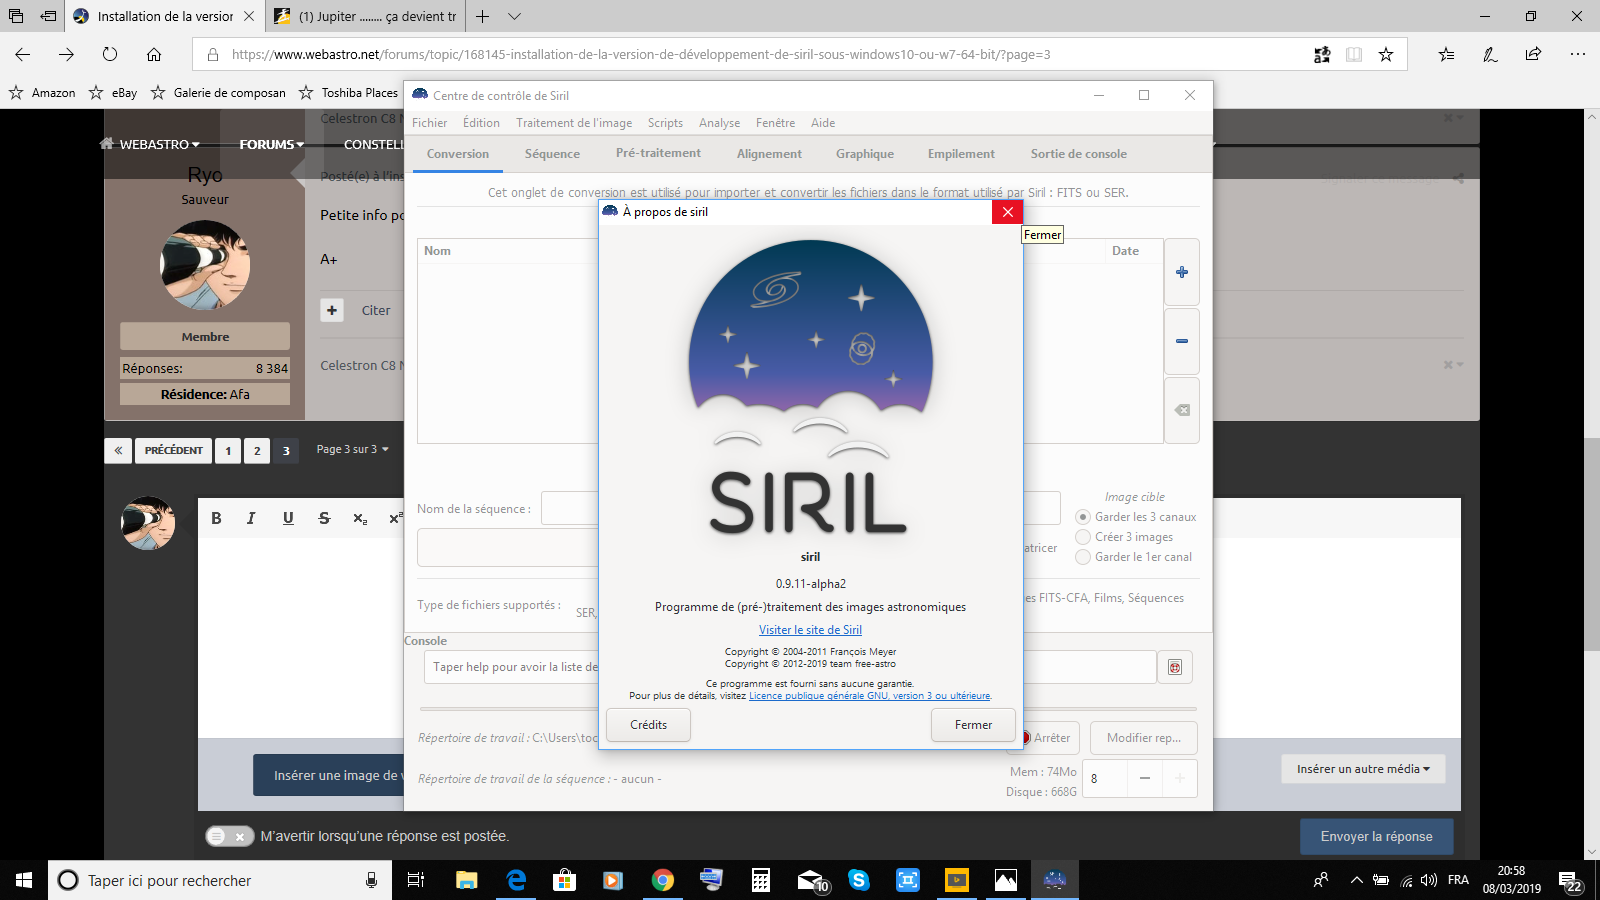The height and width of the screenshot is (900, 1600).
Task: Click the Underline icon in the reply editor
Action: pyautogui.click(x=288, y=518)
